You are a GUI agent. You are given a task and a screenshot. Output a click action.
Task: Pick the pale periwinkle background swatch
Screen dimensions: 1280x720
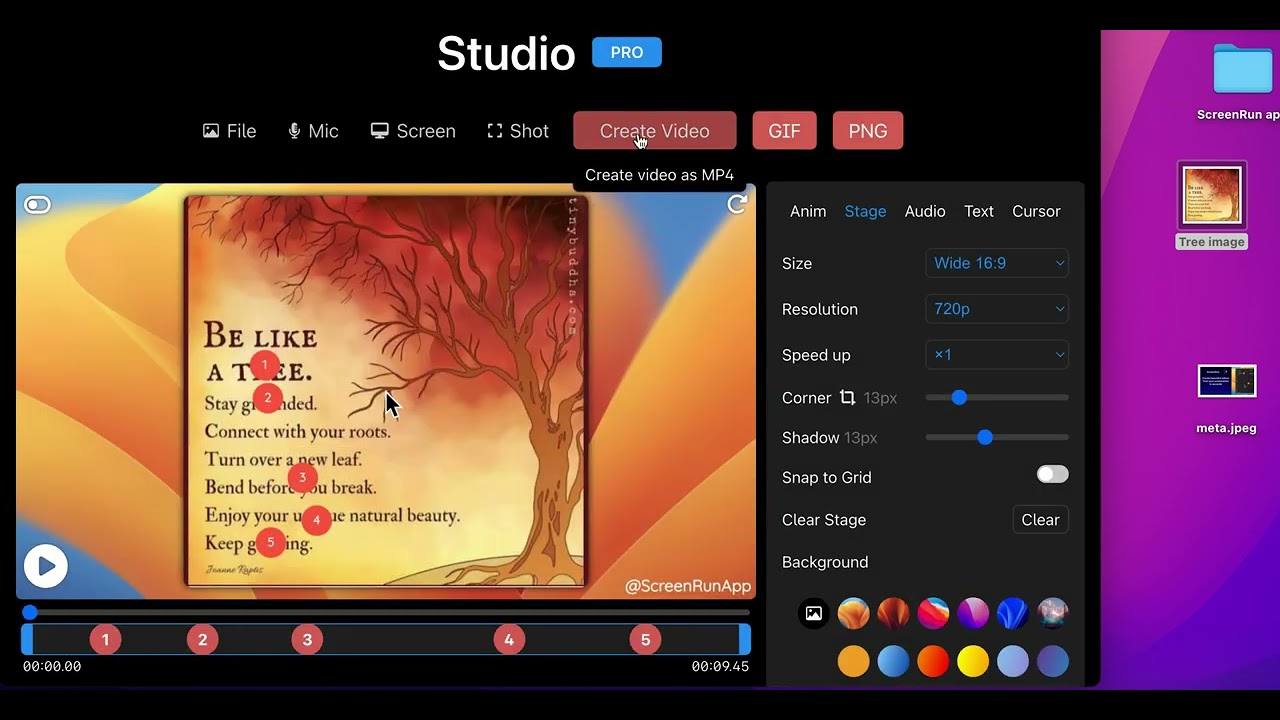(x=1013, y=661)
